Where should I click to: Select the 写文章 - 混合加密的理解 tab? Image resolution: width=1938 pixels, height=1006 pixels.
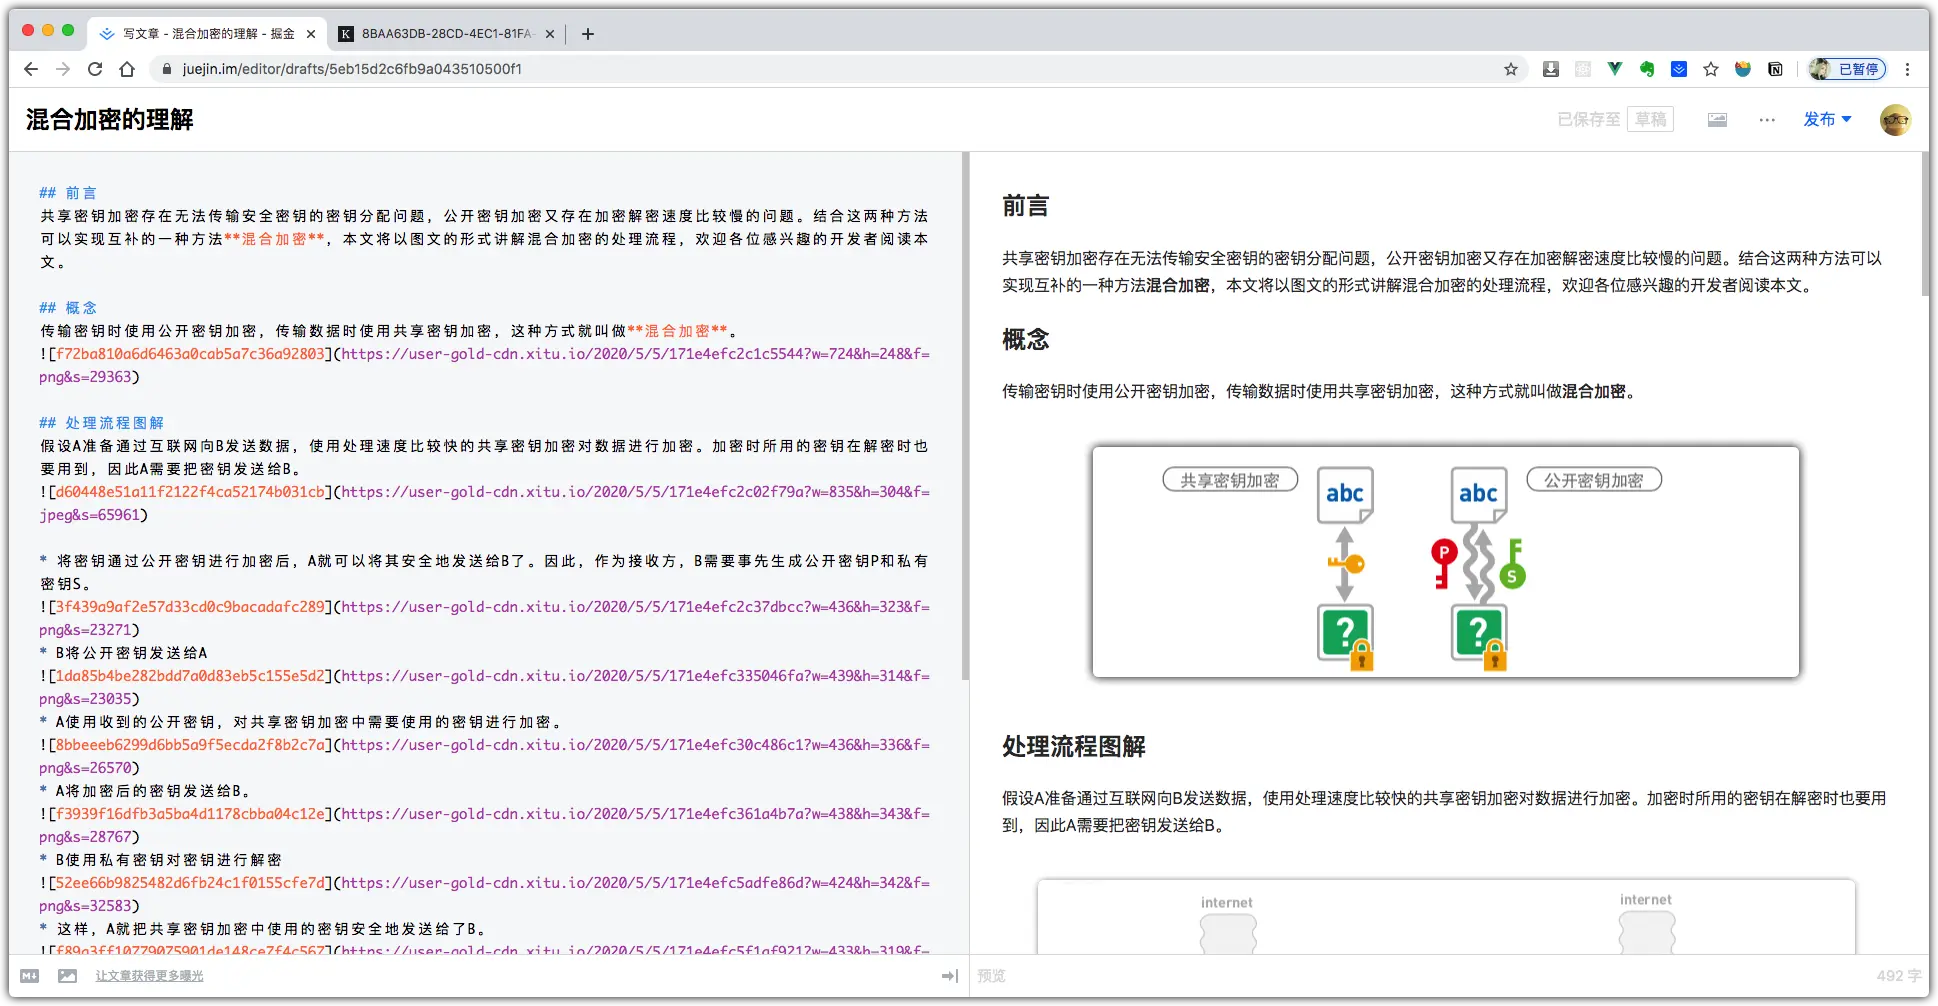pyautogui.click(x=207, y=34)
